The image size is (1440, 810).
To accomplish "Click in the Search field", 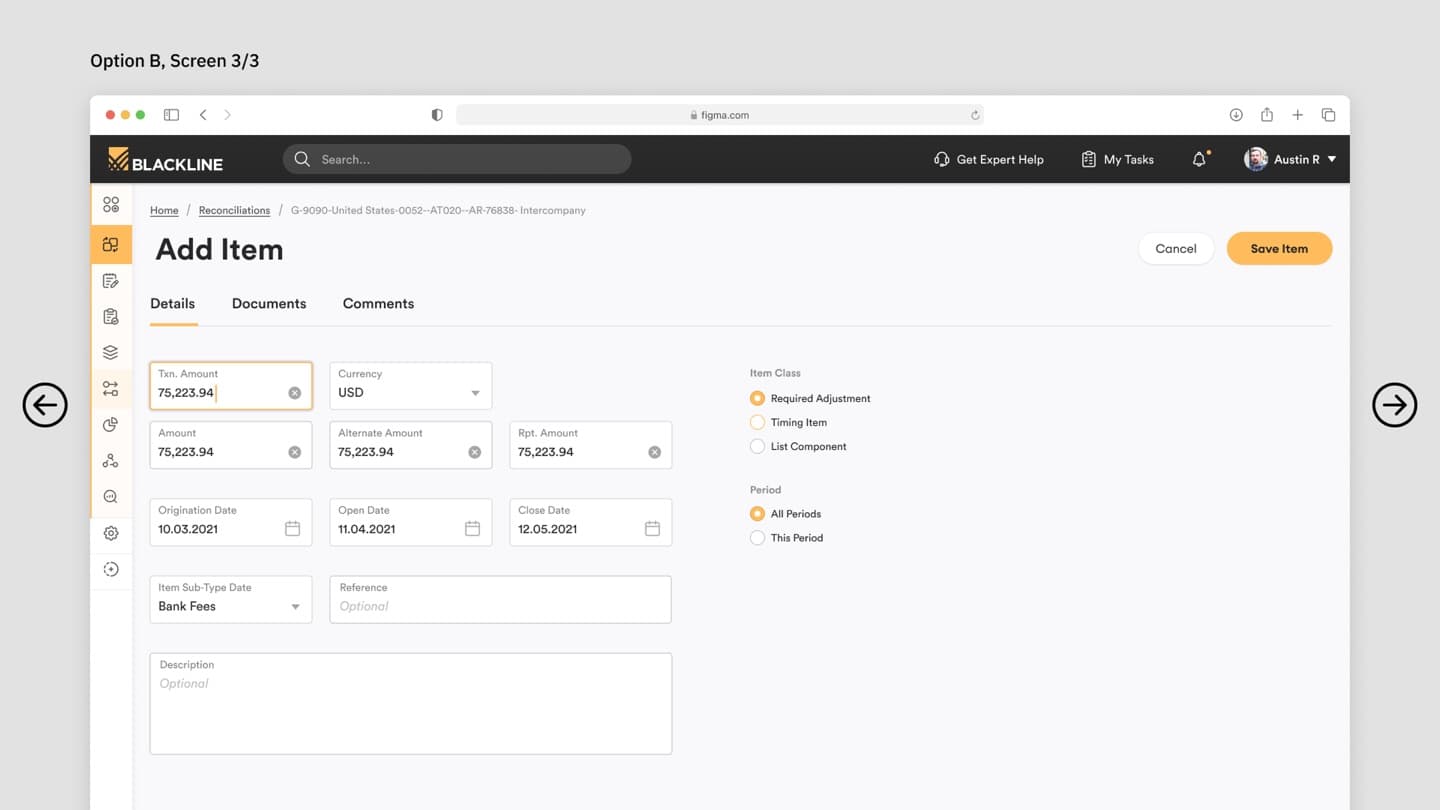I will click(457, 159).
